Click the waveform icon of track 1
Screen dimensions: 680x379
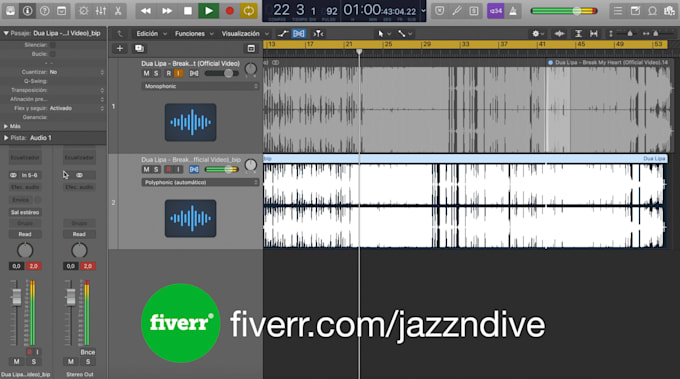pyautogui.click(x=190, y=122)
